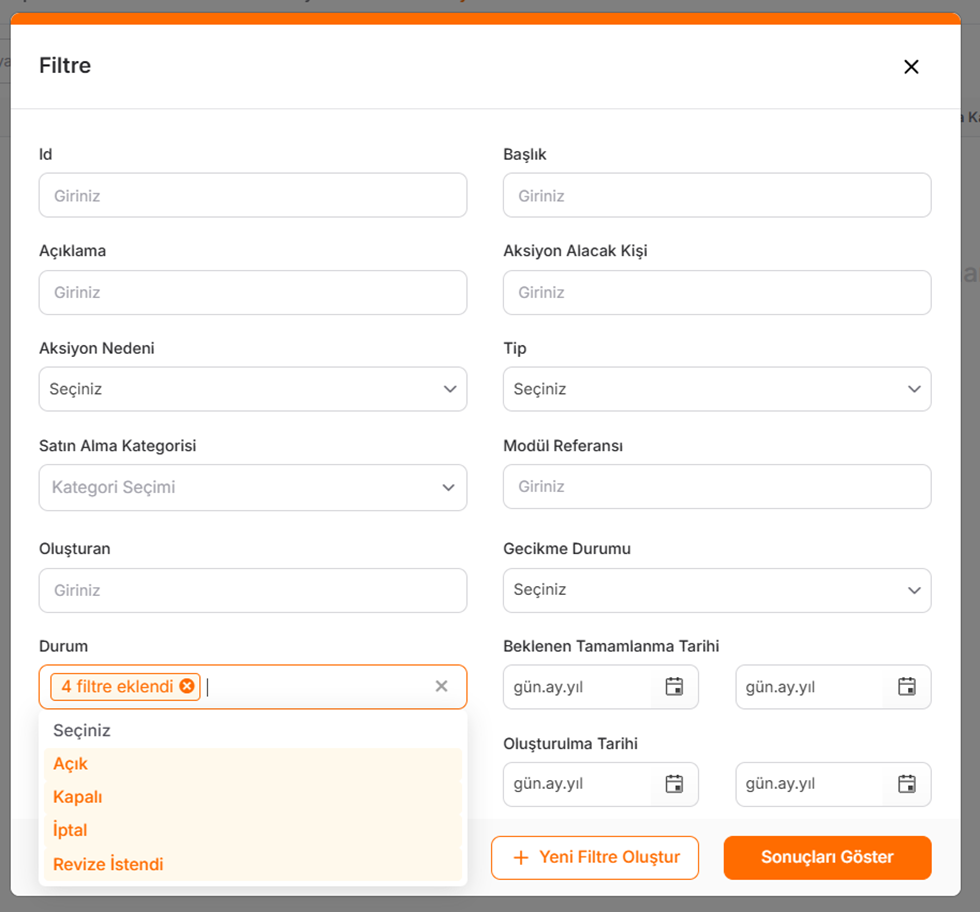Open calendar for Beklenen Tamamlanma end date
Screen dimensions: 980x912
906,686
